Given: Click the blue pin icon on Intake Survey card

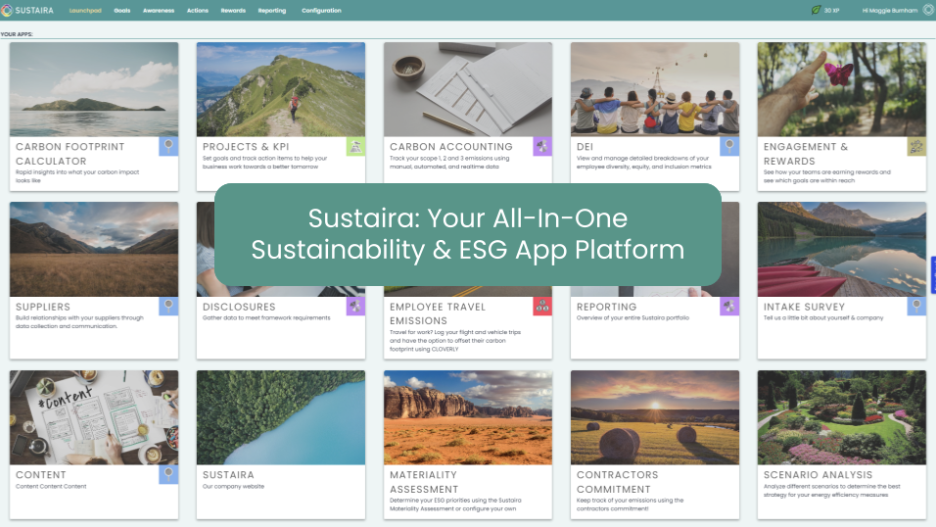Looking at the screenshot, I should point(916,306).
